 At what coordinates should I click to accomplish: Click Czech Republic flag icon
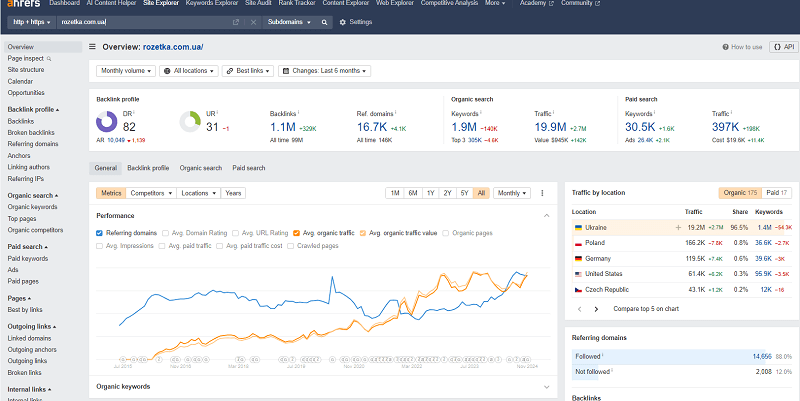tap(578, 290)
